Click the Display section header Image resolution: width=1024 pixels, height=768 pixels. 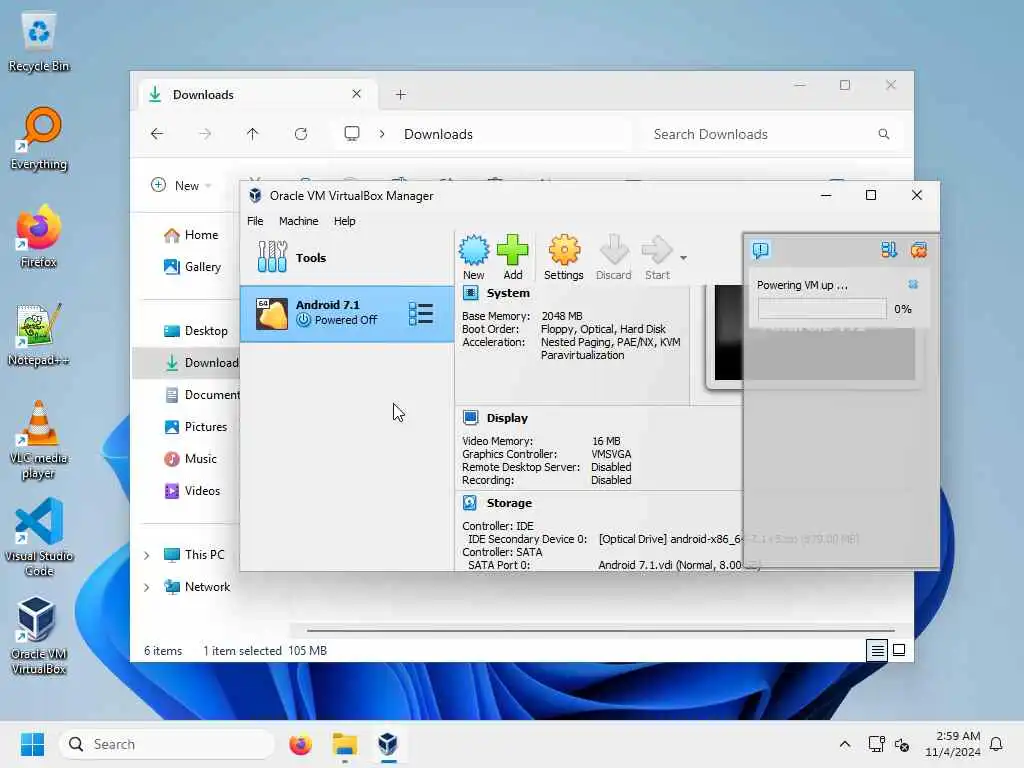[507, 418]
